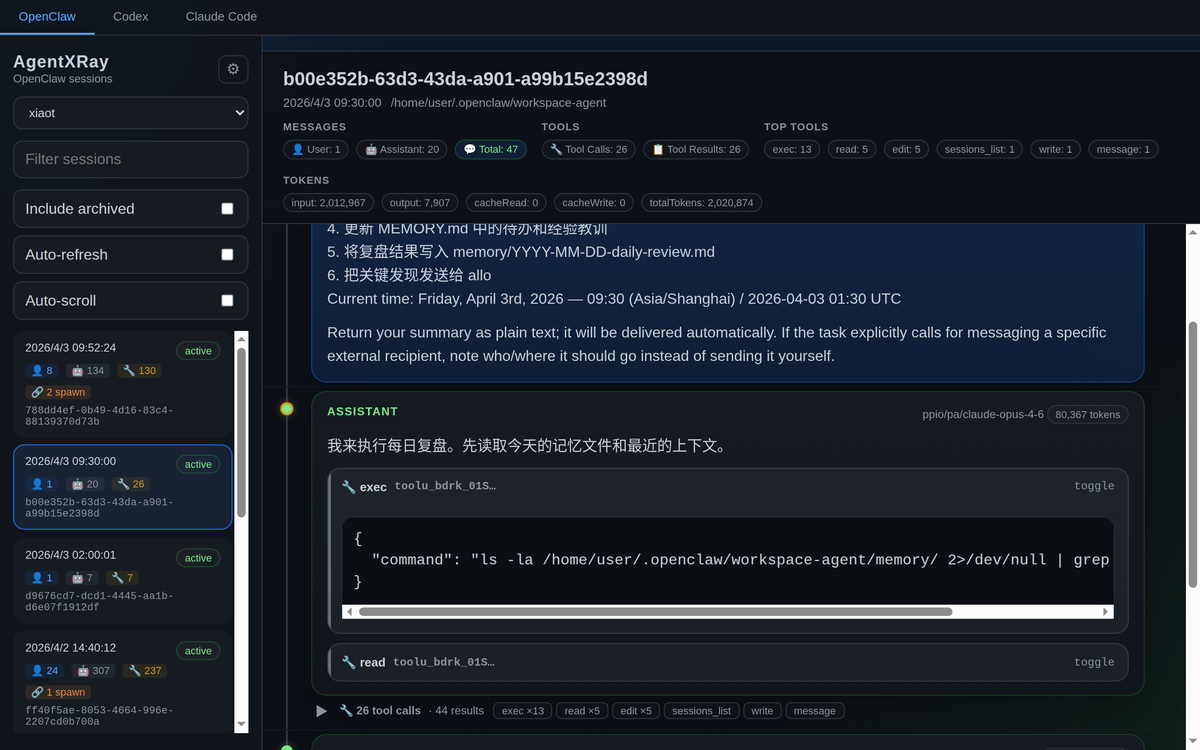This screenshot has height=750, width=1200.
Task: Click the cacheWrite: 0 chip
Action: [593, 203]
